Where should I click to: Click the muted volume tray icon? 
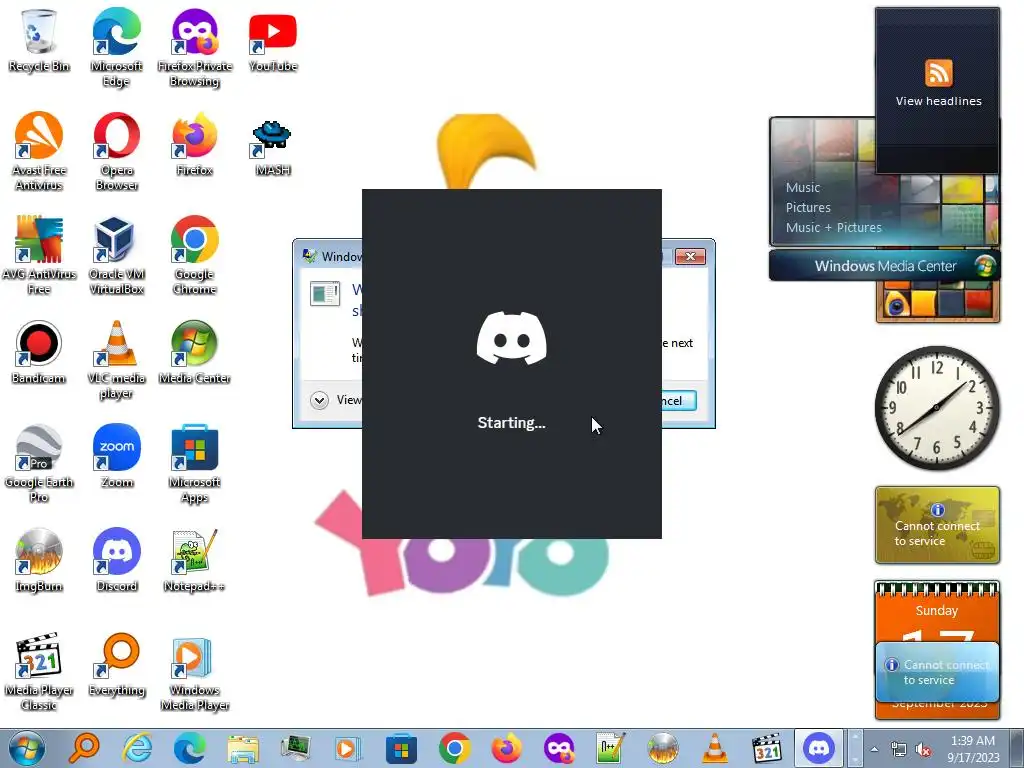pyautogui.click(x=923, y=750)
